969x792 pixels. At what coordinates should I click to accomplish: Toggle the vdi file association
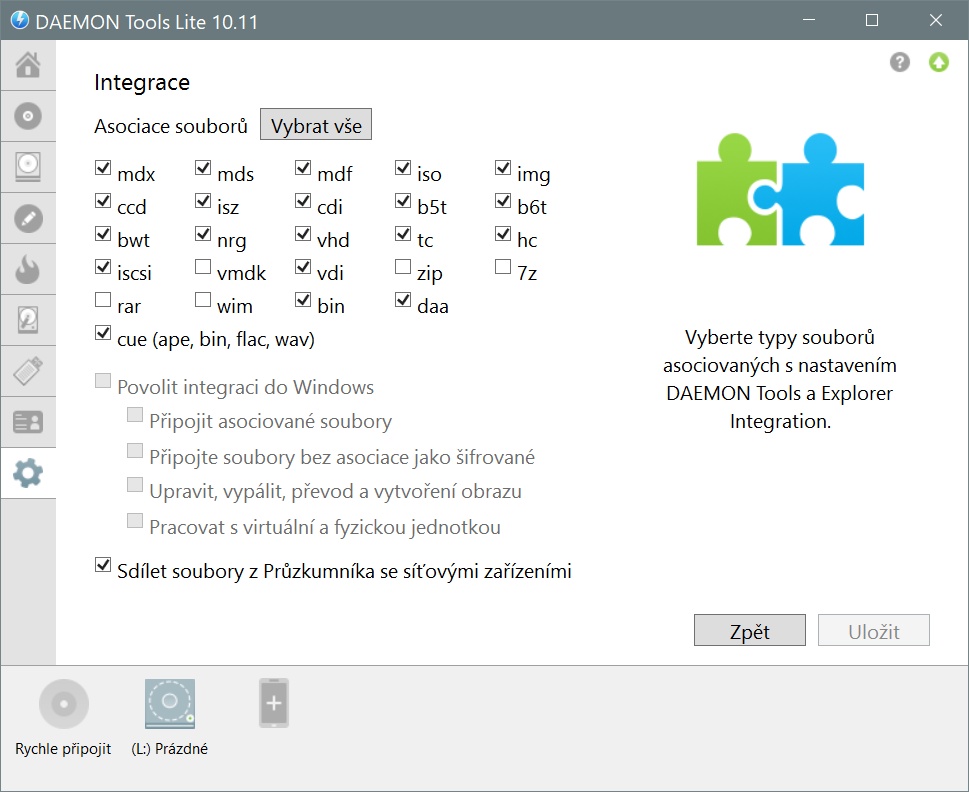[303, 266]
